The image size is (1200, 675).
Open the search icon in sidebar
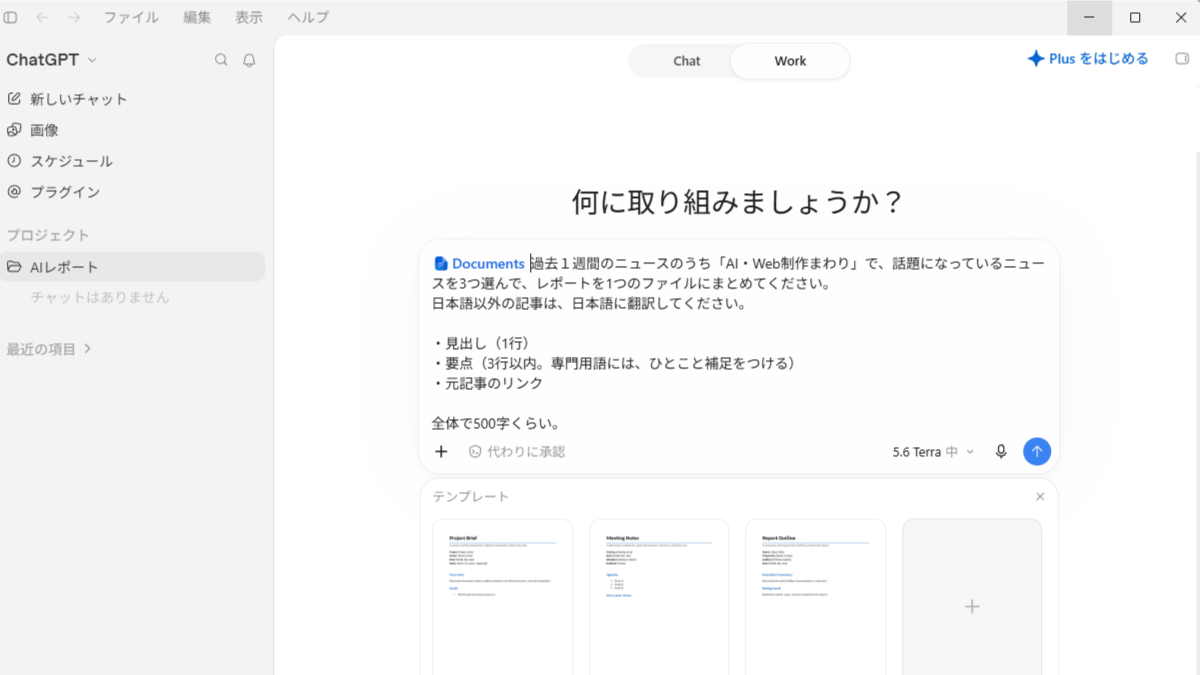pyautogui.click(x=221, y=60)
